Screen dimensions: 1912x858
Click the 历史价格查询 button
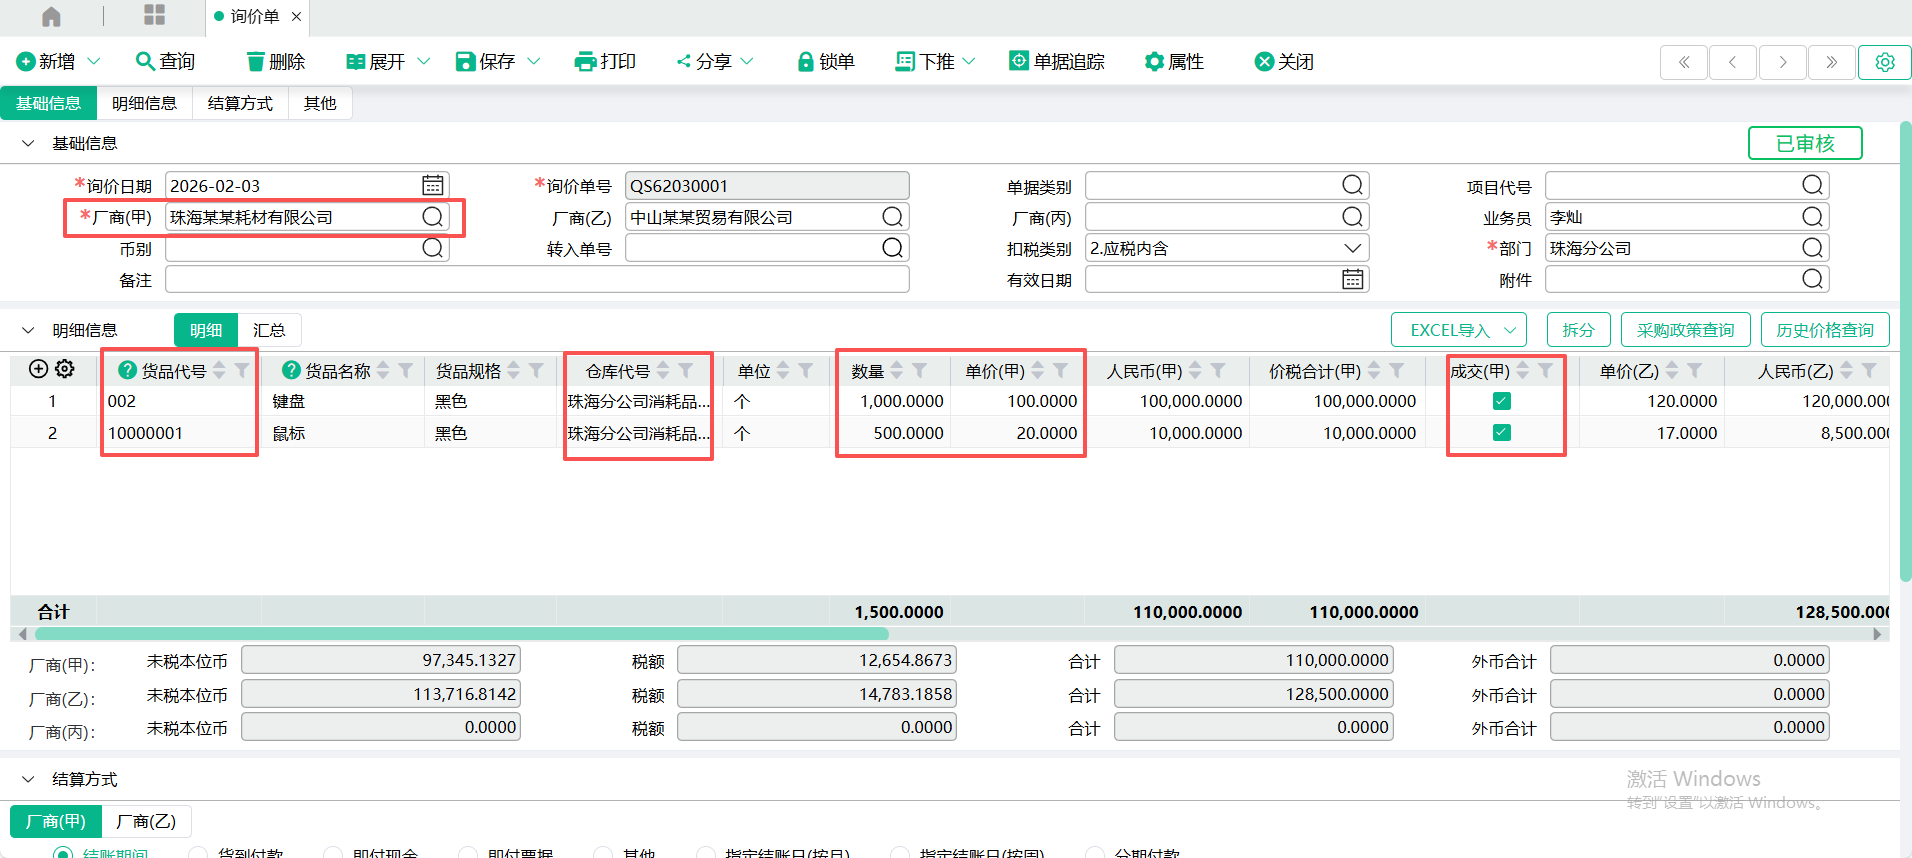[1824, 330]
